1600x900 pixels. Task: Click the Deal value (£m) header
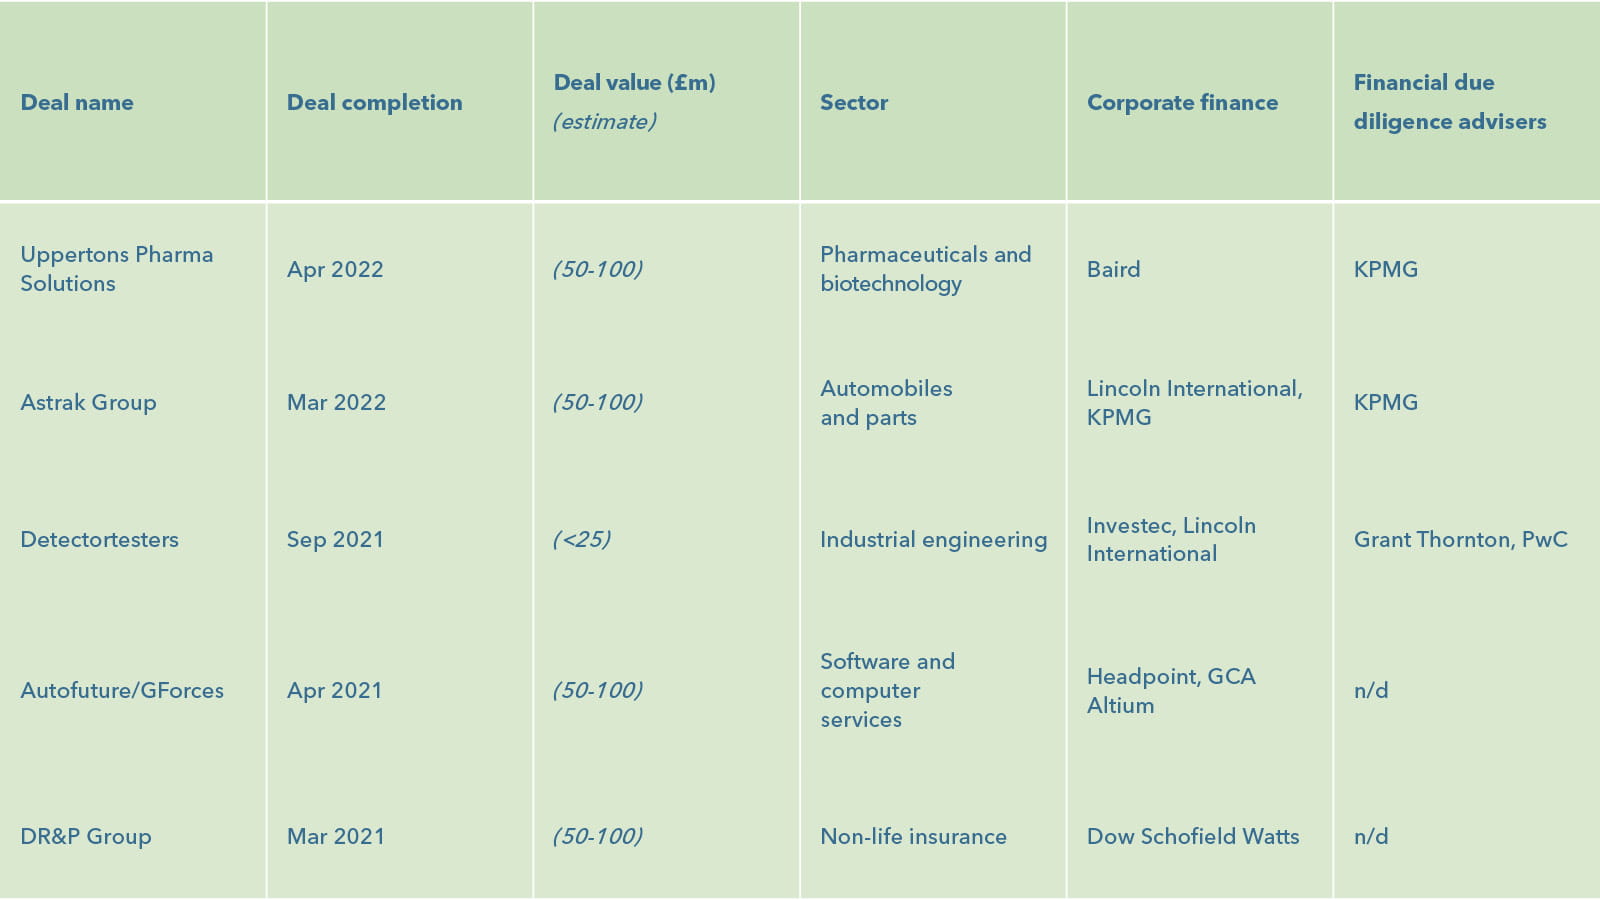click(635, 83)
